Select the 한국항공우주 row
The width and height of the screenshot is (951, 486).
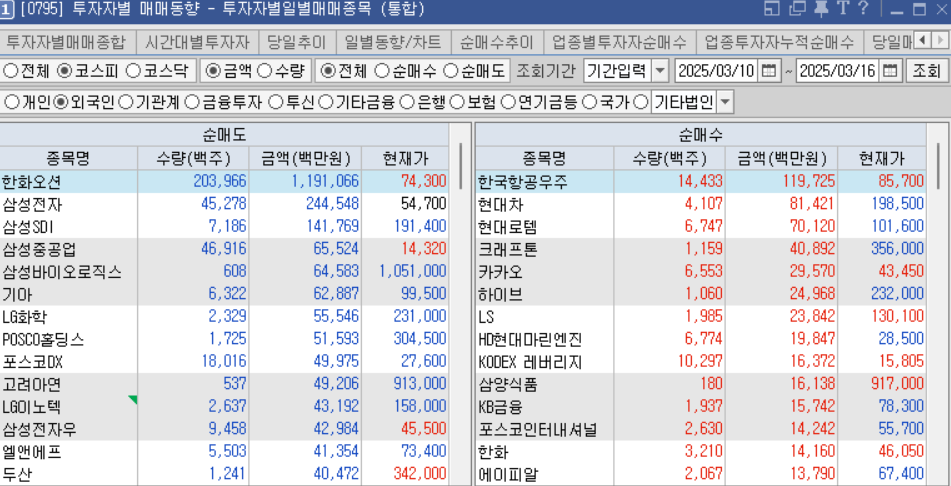[x=701, y=181]
